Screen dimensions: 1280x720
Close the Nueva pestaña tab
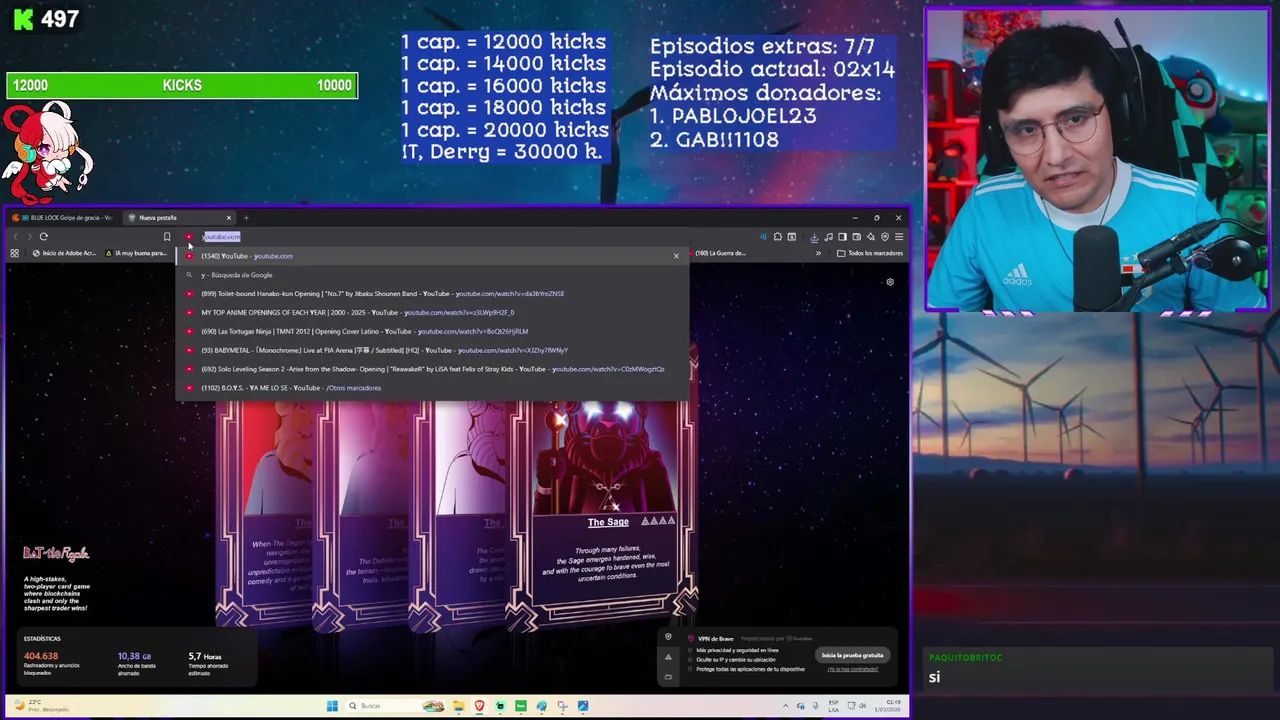(x=228, y=217)
